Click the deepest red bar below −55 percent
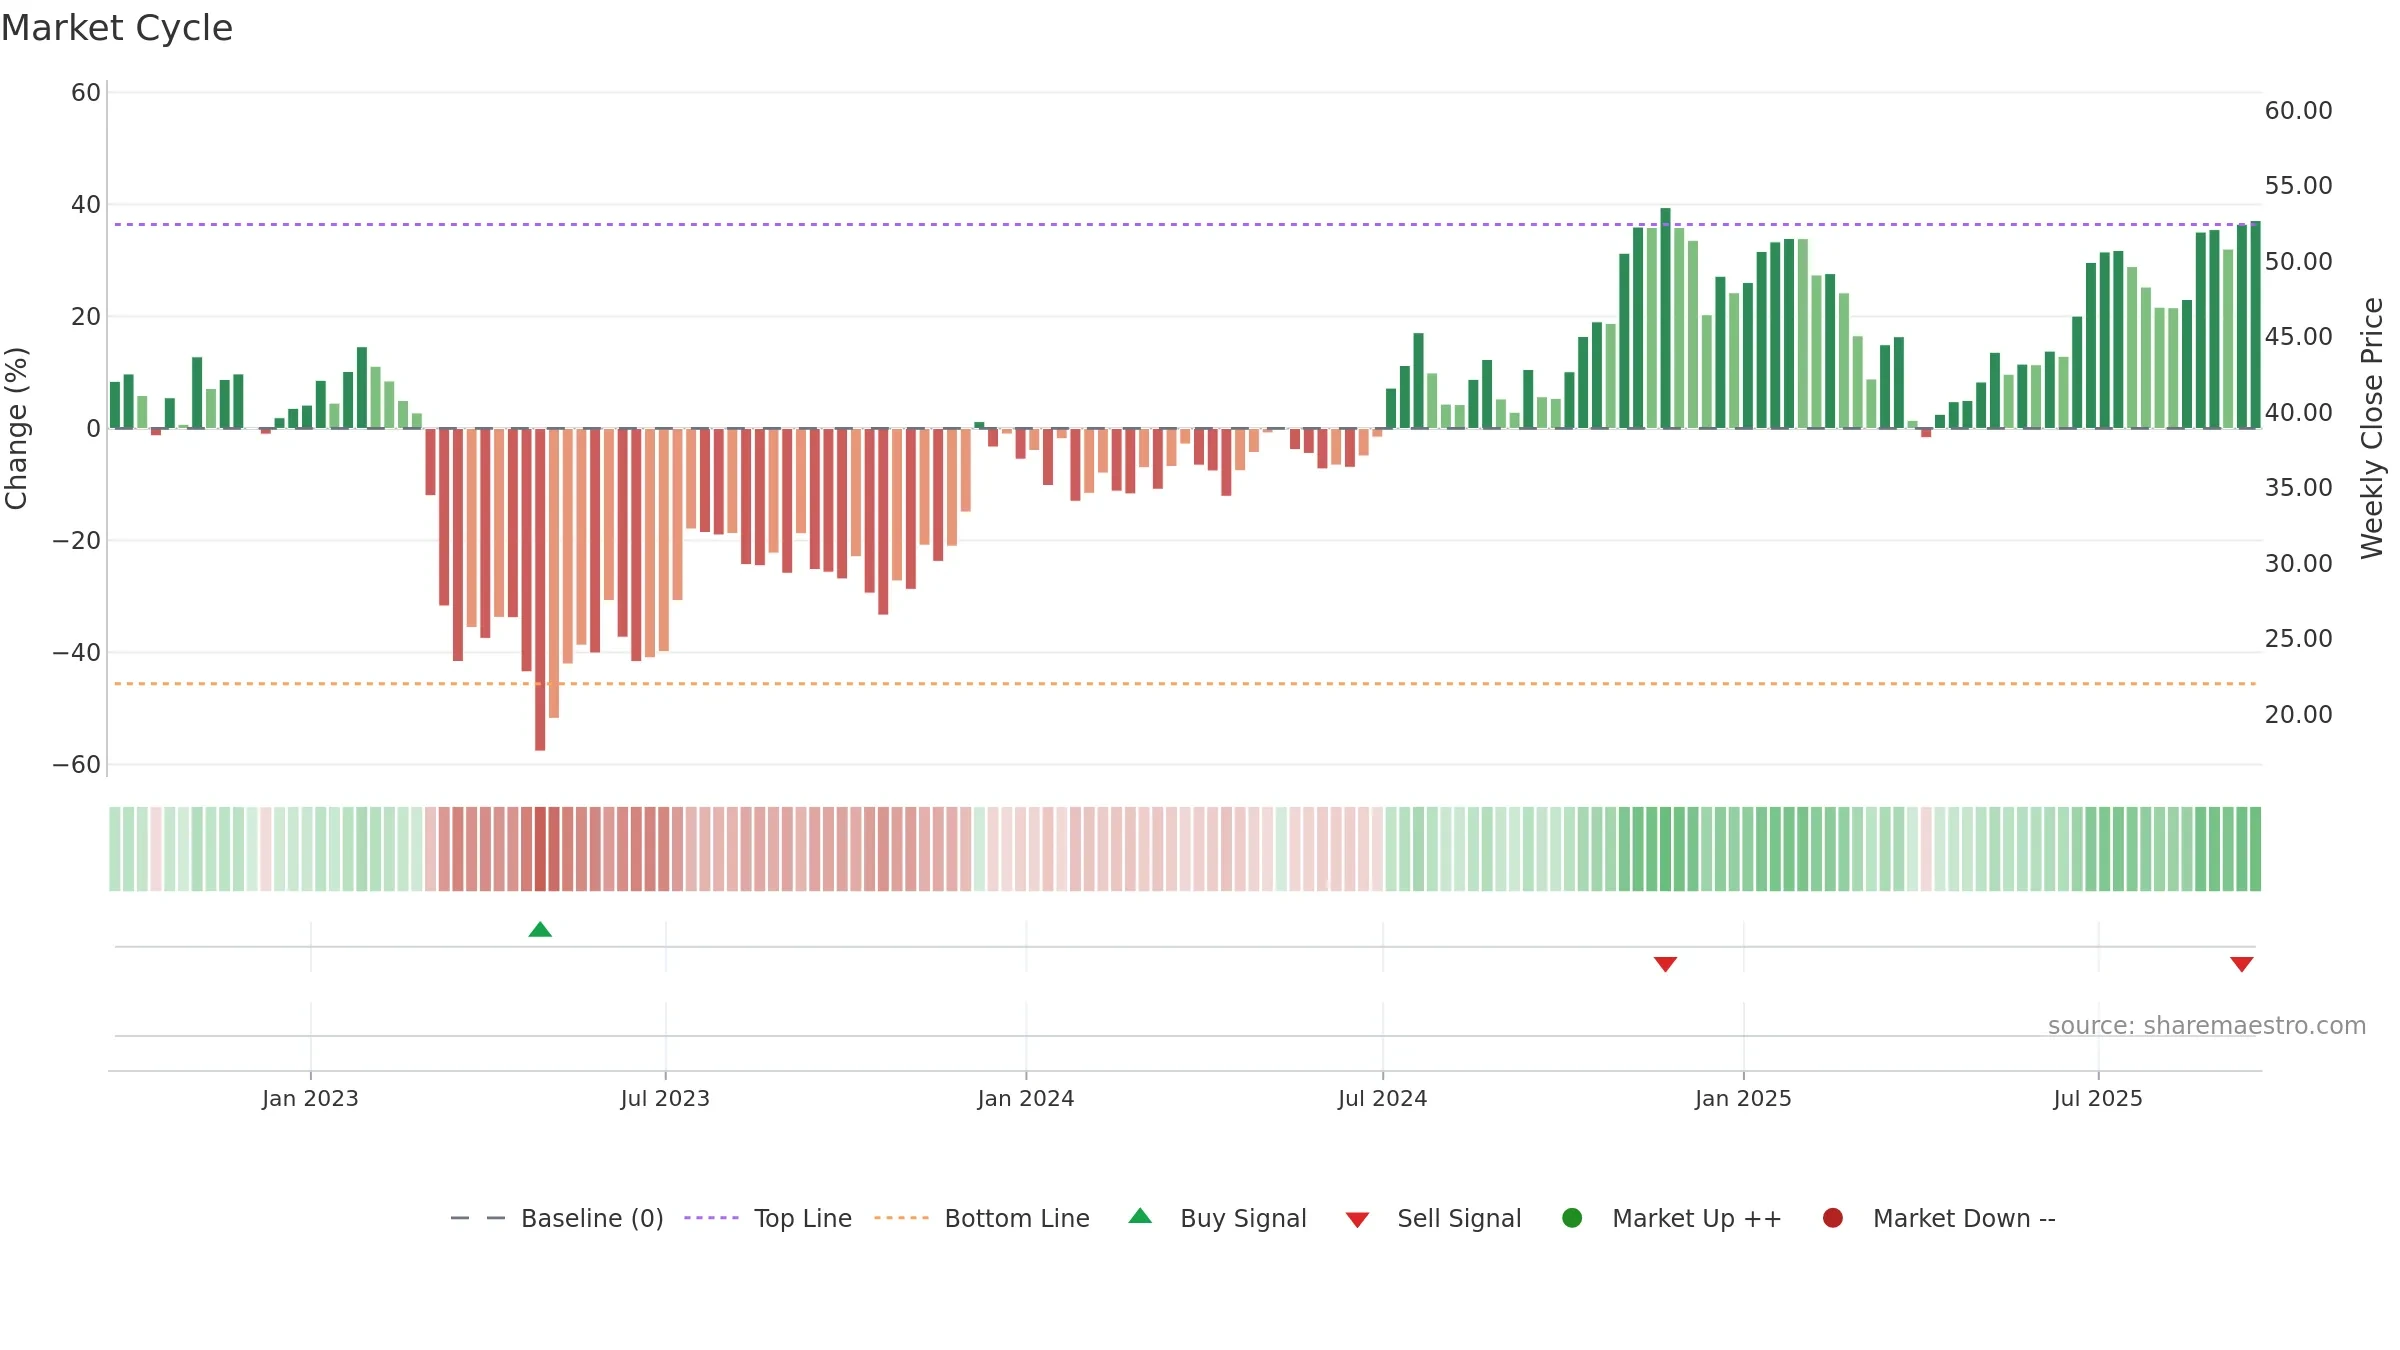This screenshot has width=2400, height=1350. pos(540,590)
